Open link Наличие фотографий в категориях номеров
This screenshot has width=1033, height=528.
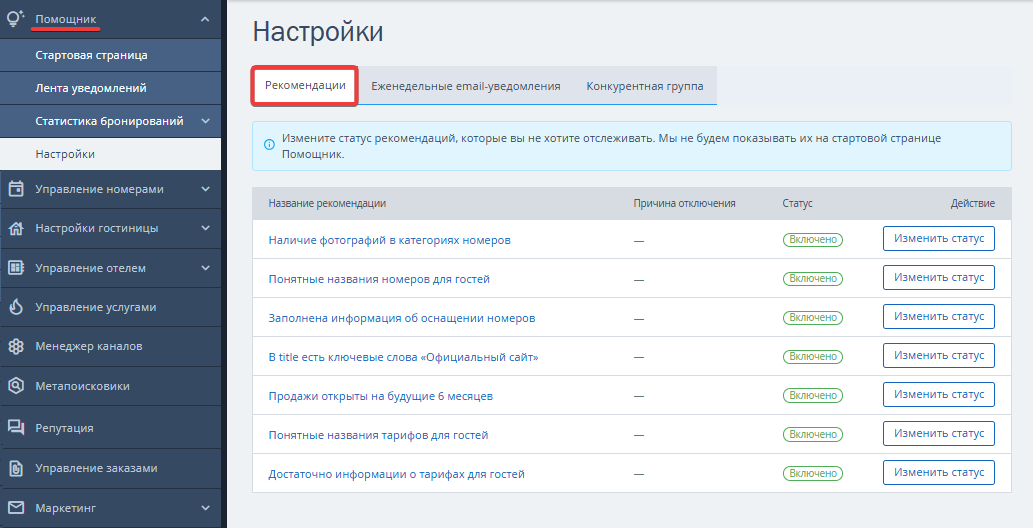[x=389, y=240]
